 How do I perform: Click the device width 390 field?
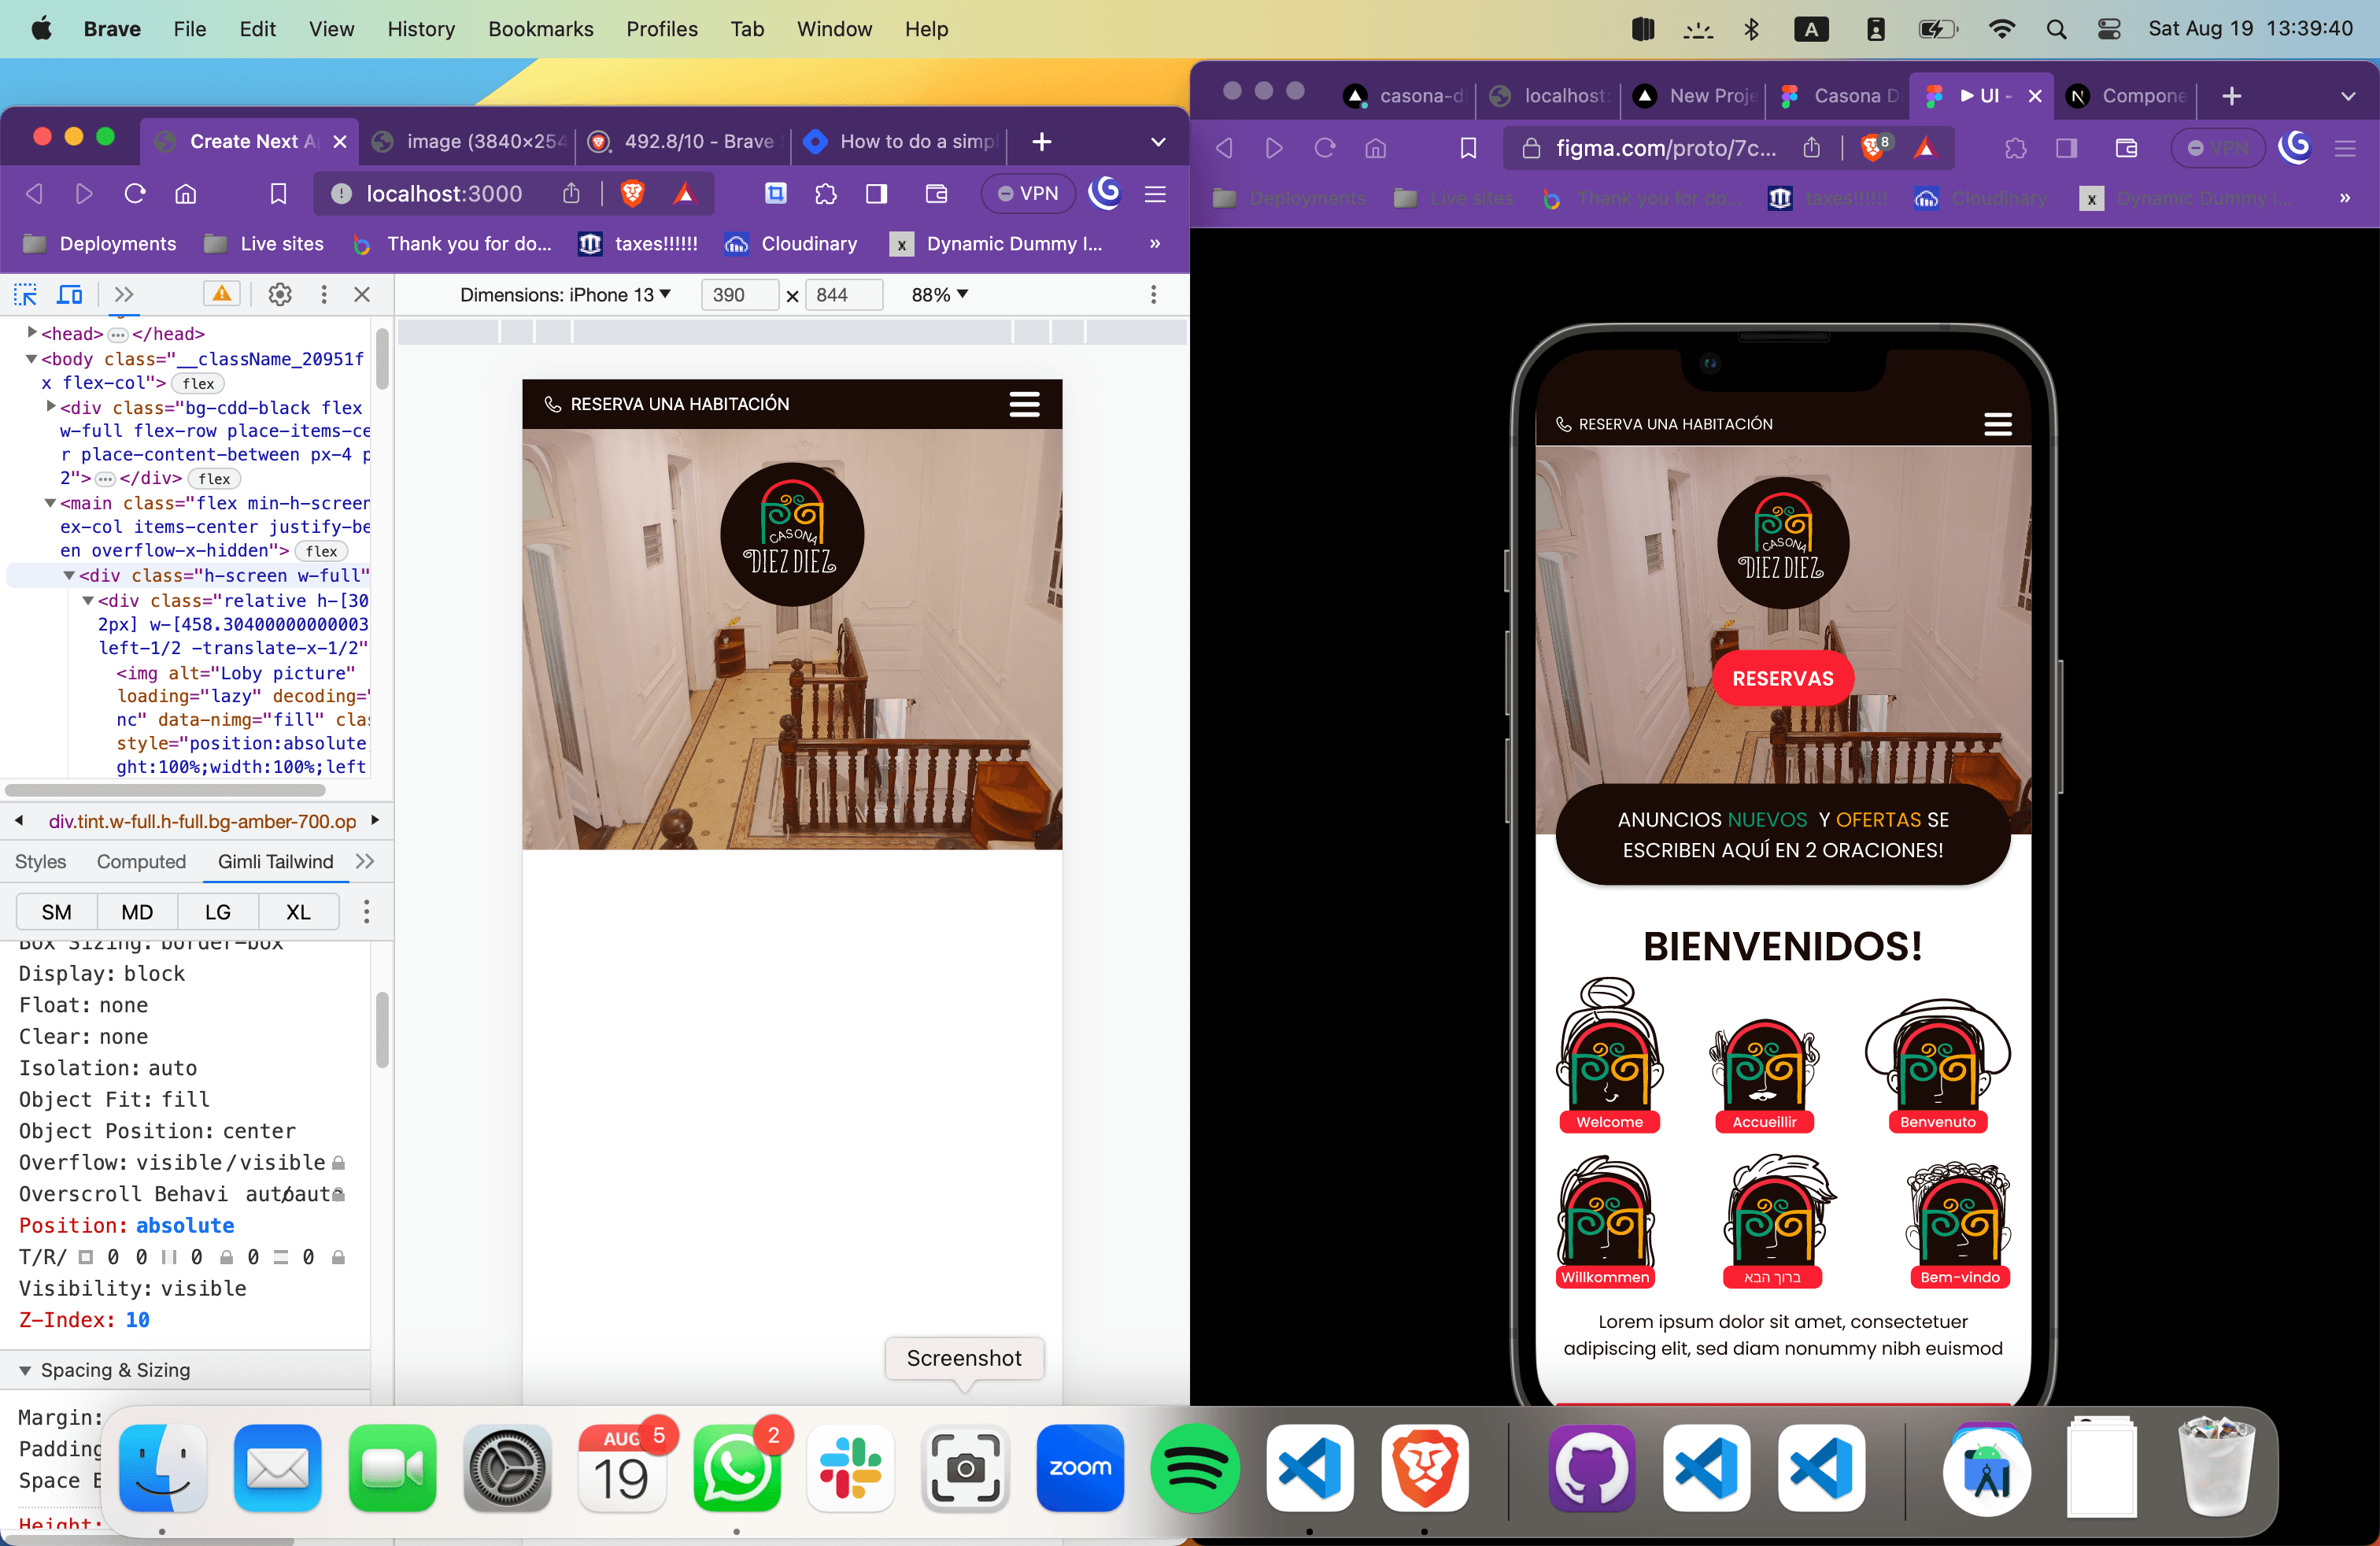[x=738, y=294]
